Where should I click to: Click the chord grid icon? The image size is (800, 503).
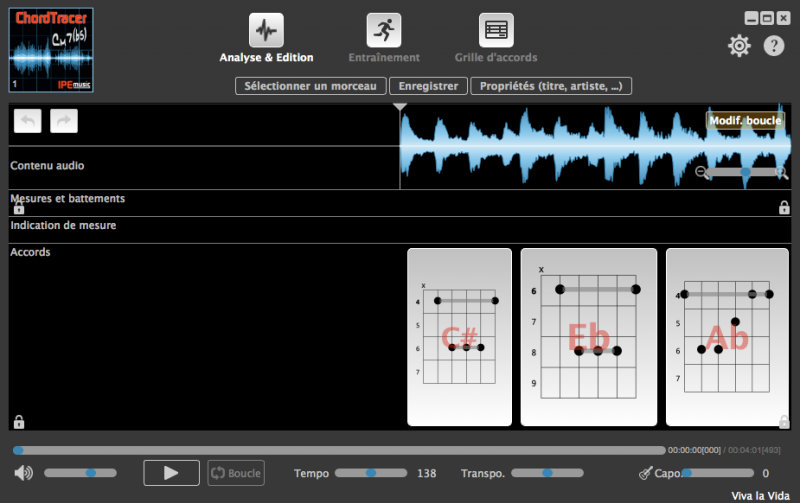point(496,30)
